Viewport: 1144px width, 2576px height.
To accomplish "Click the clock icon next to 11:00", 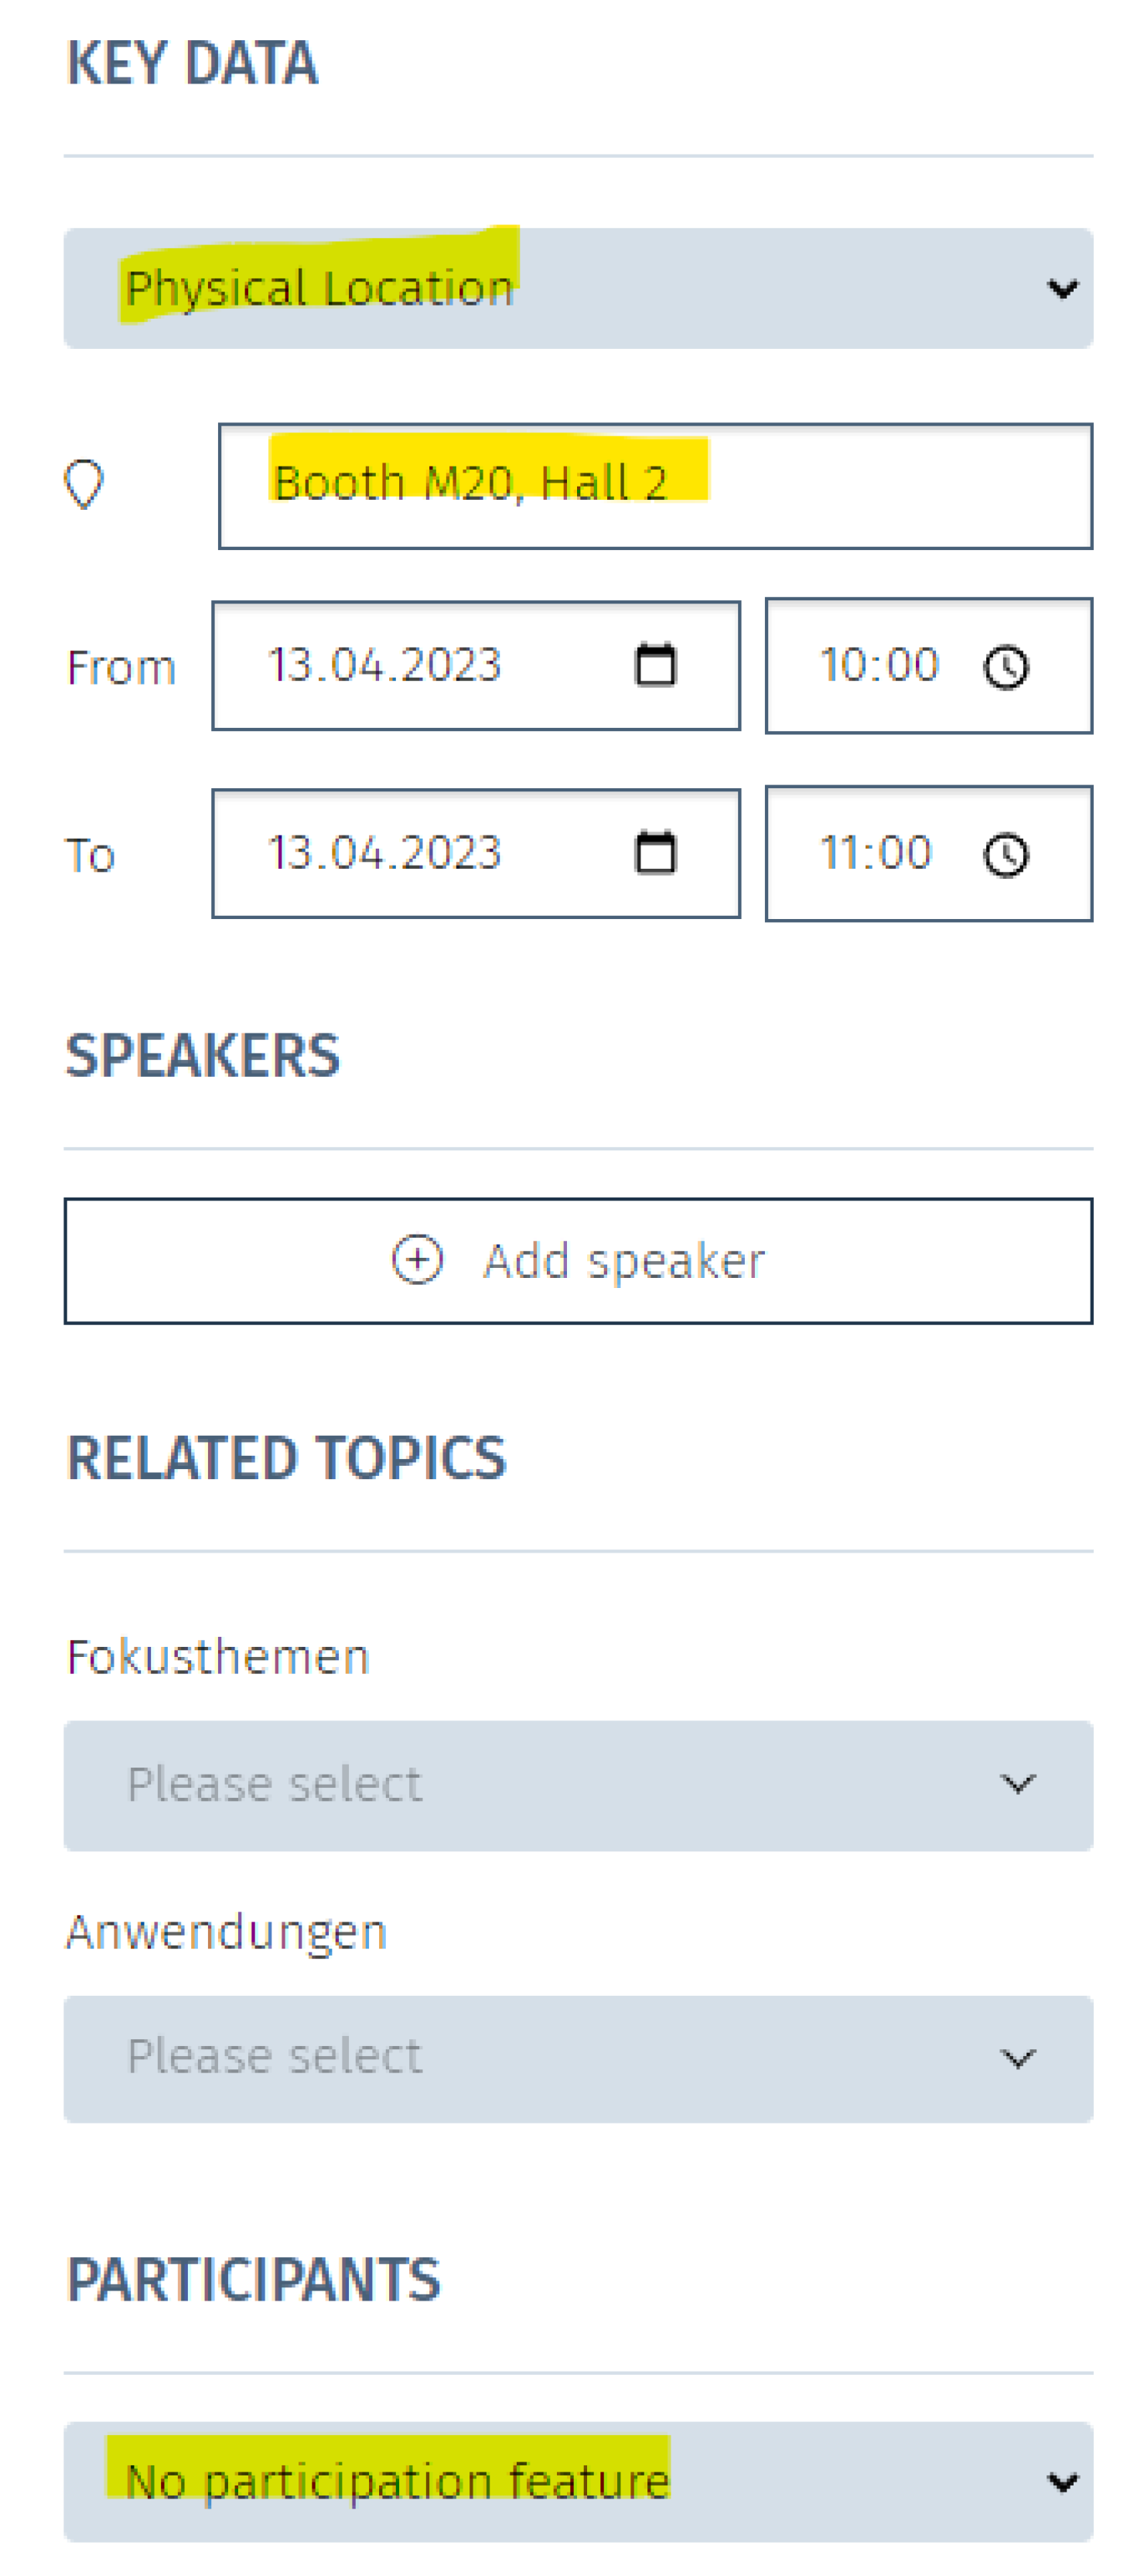I will click(x=1006, y=855).
